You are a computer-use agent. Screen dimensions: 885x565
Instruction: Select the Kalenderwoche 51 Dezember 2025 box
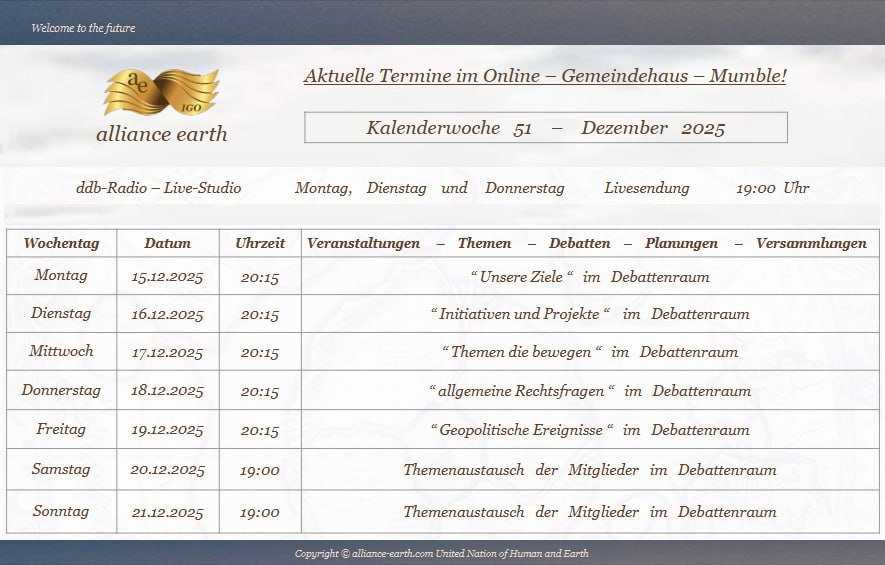[545, 128]
